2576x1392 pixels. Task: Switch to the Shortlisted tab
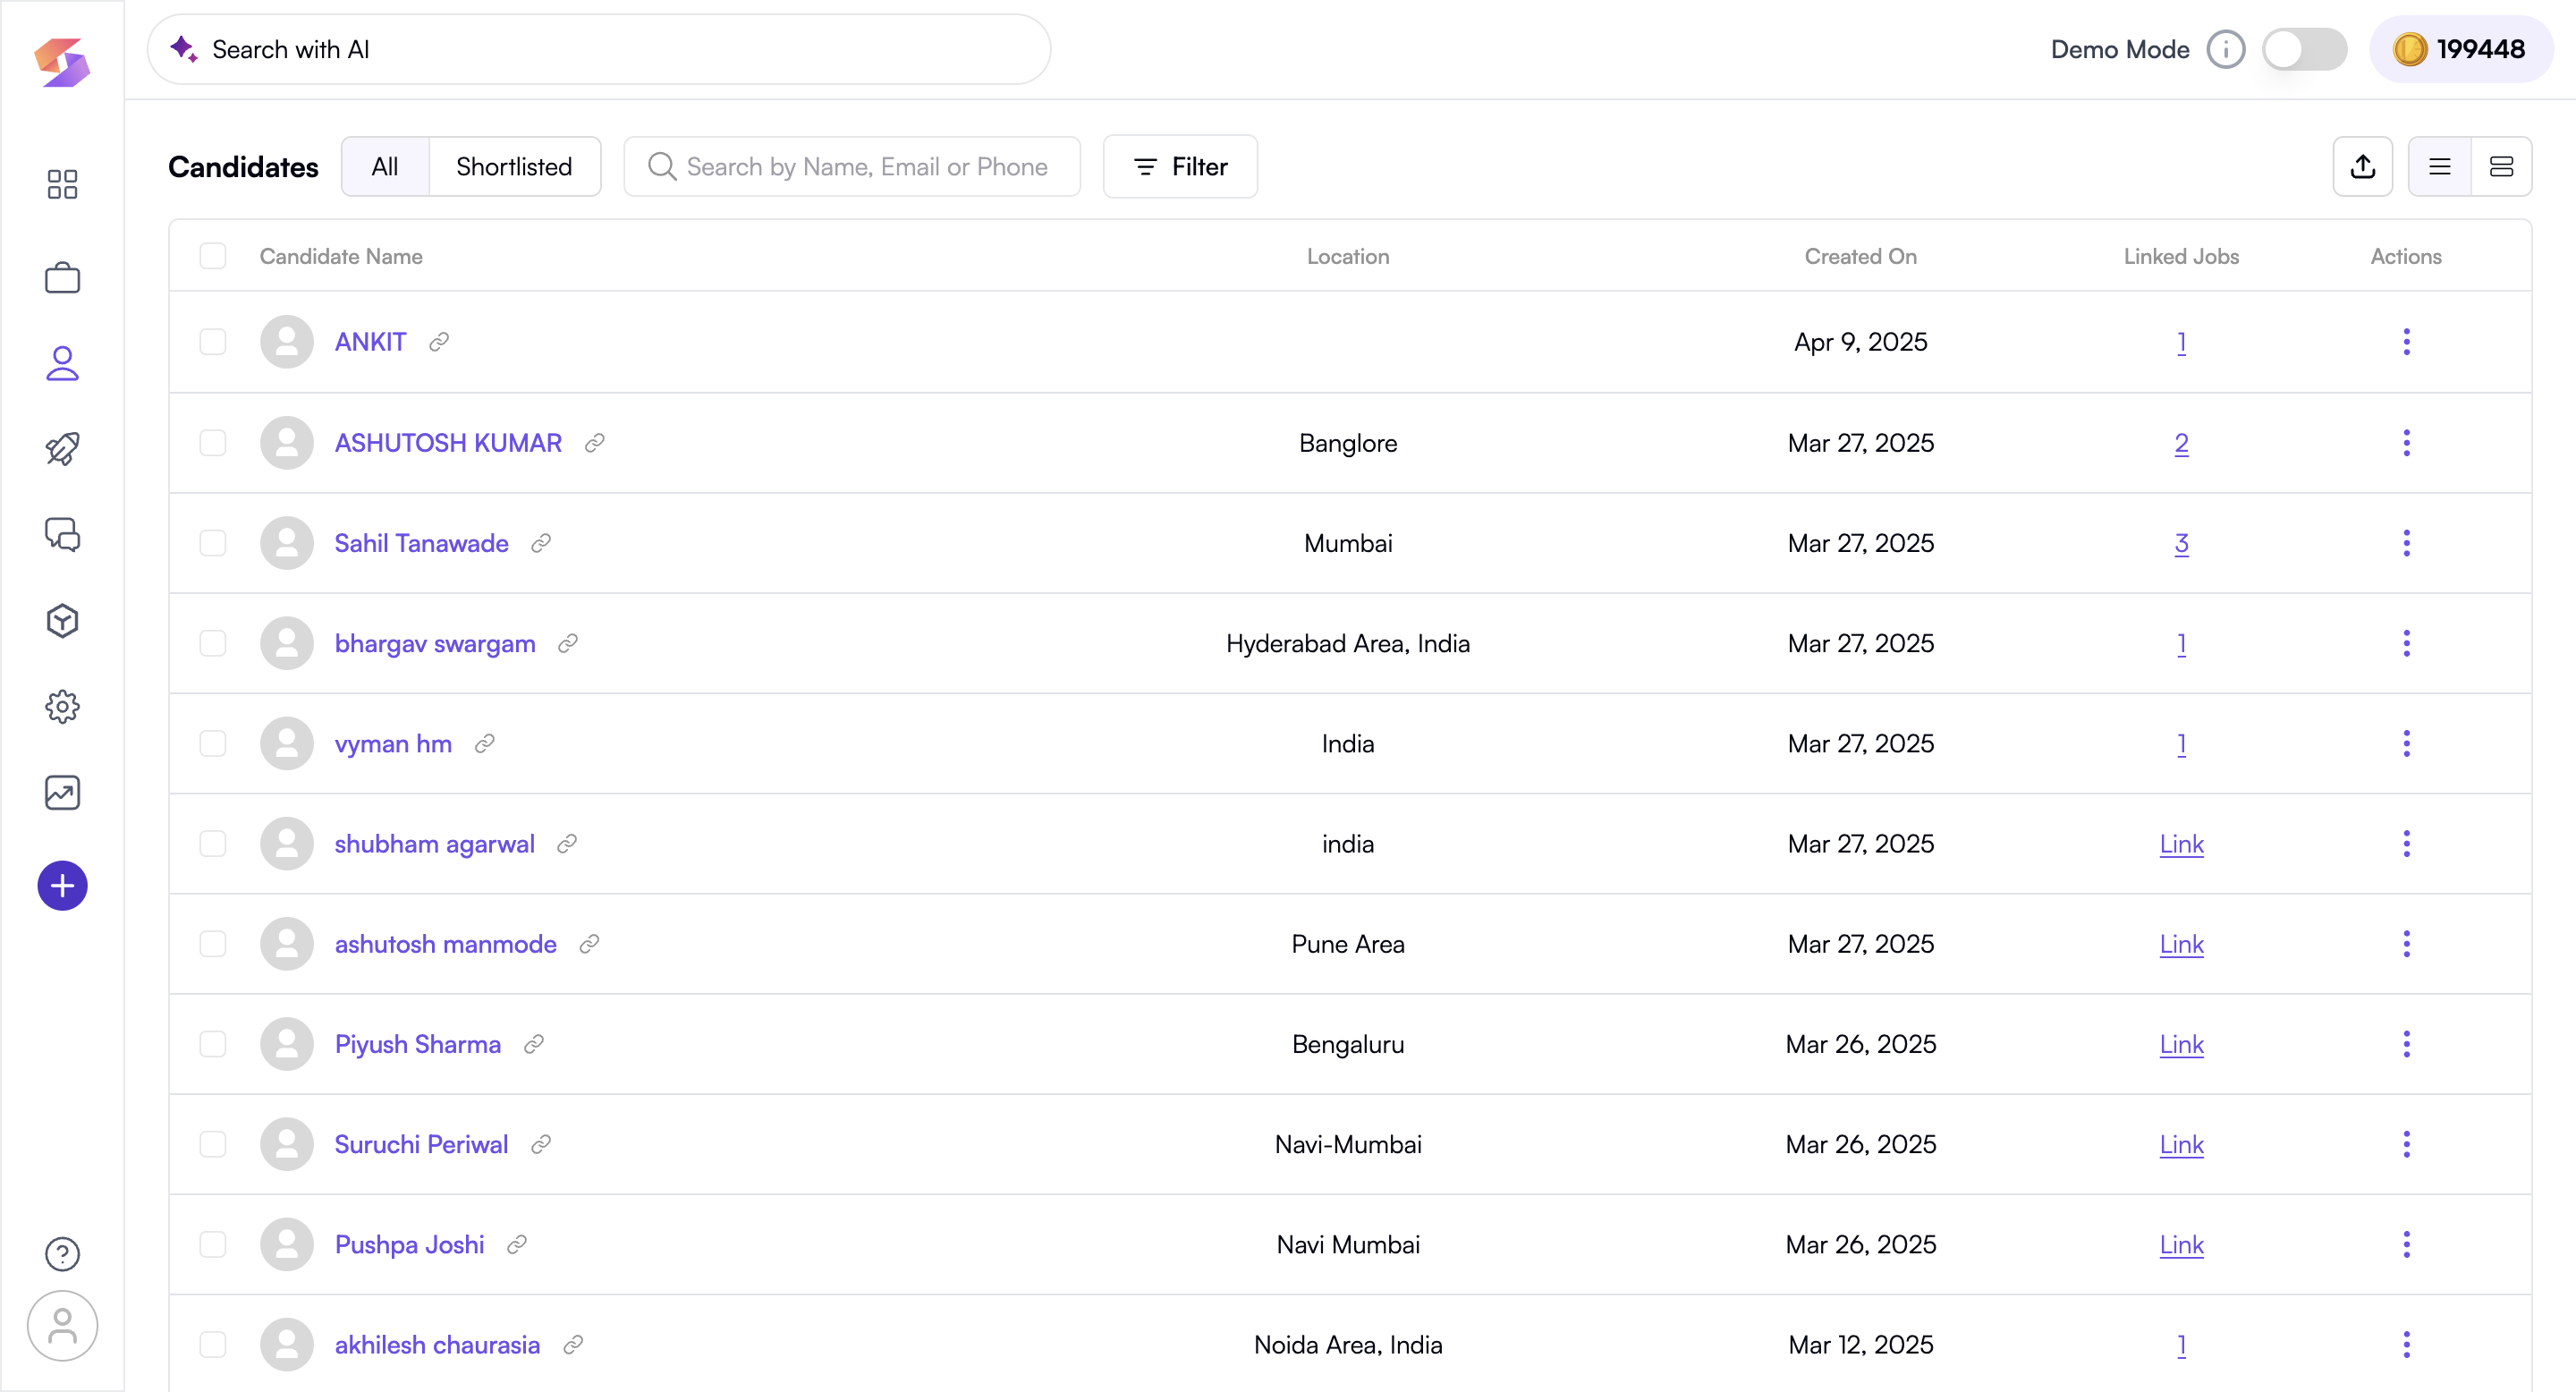[514, 166]
